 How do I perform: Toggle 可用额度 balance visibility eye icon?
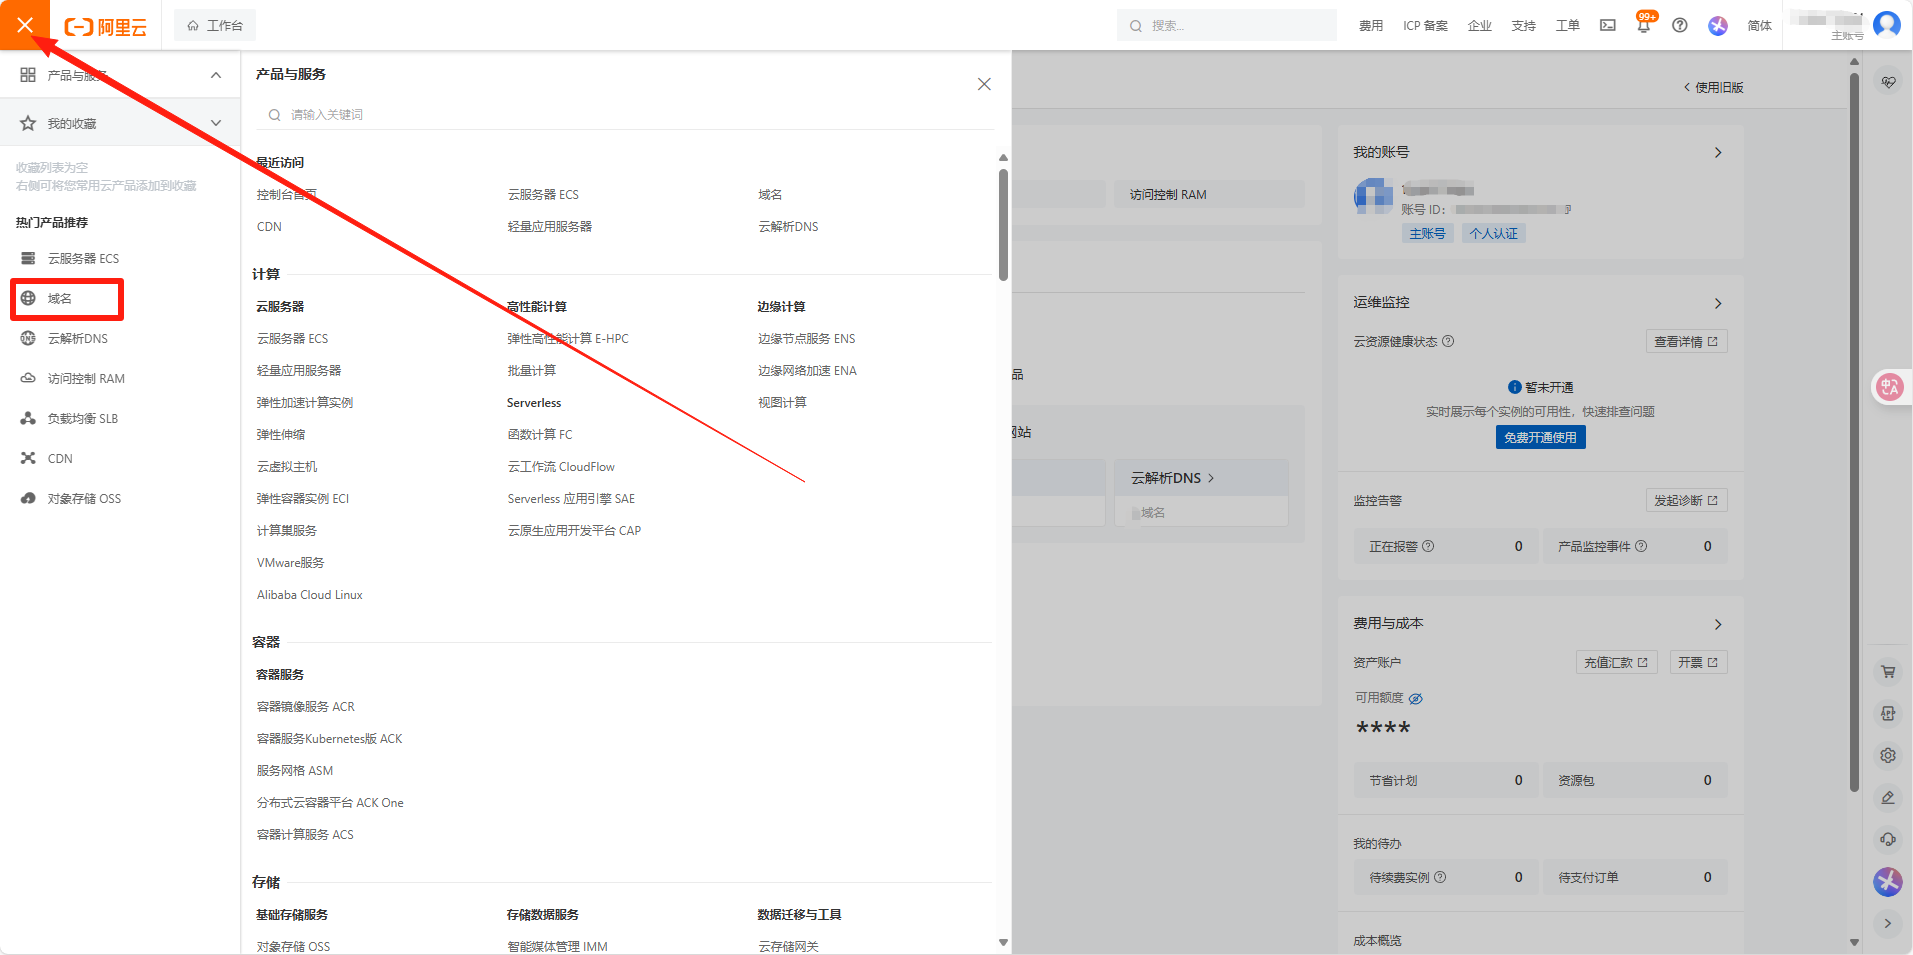tap(1416, 699)
